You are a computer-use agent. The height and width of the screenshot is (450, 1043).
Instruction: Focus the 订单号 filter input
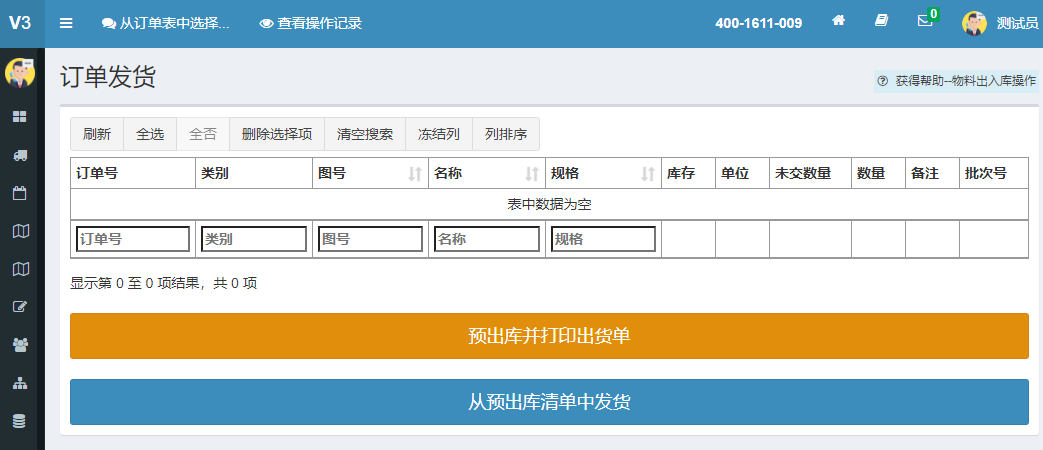(x=133, y=239)
